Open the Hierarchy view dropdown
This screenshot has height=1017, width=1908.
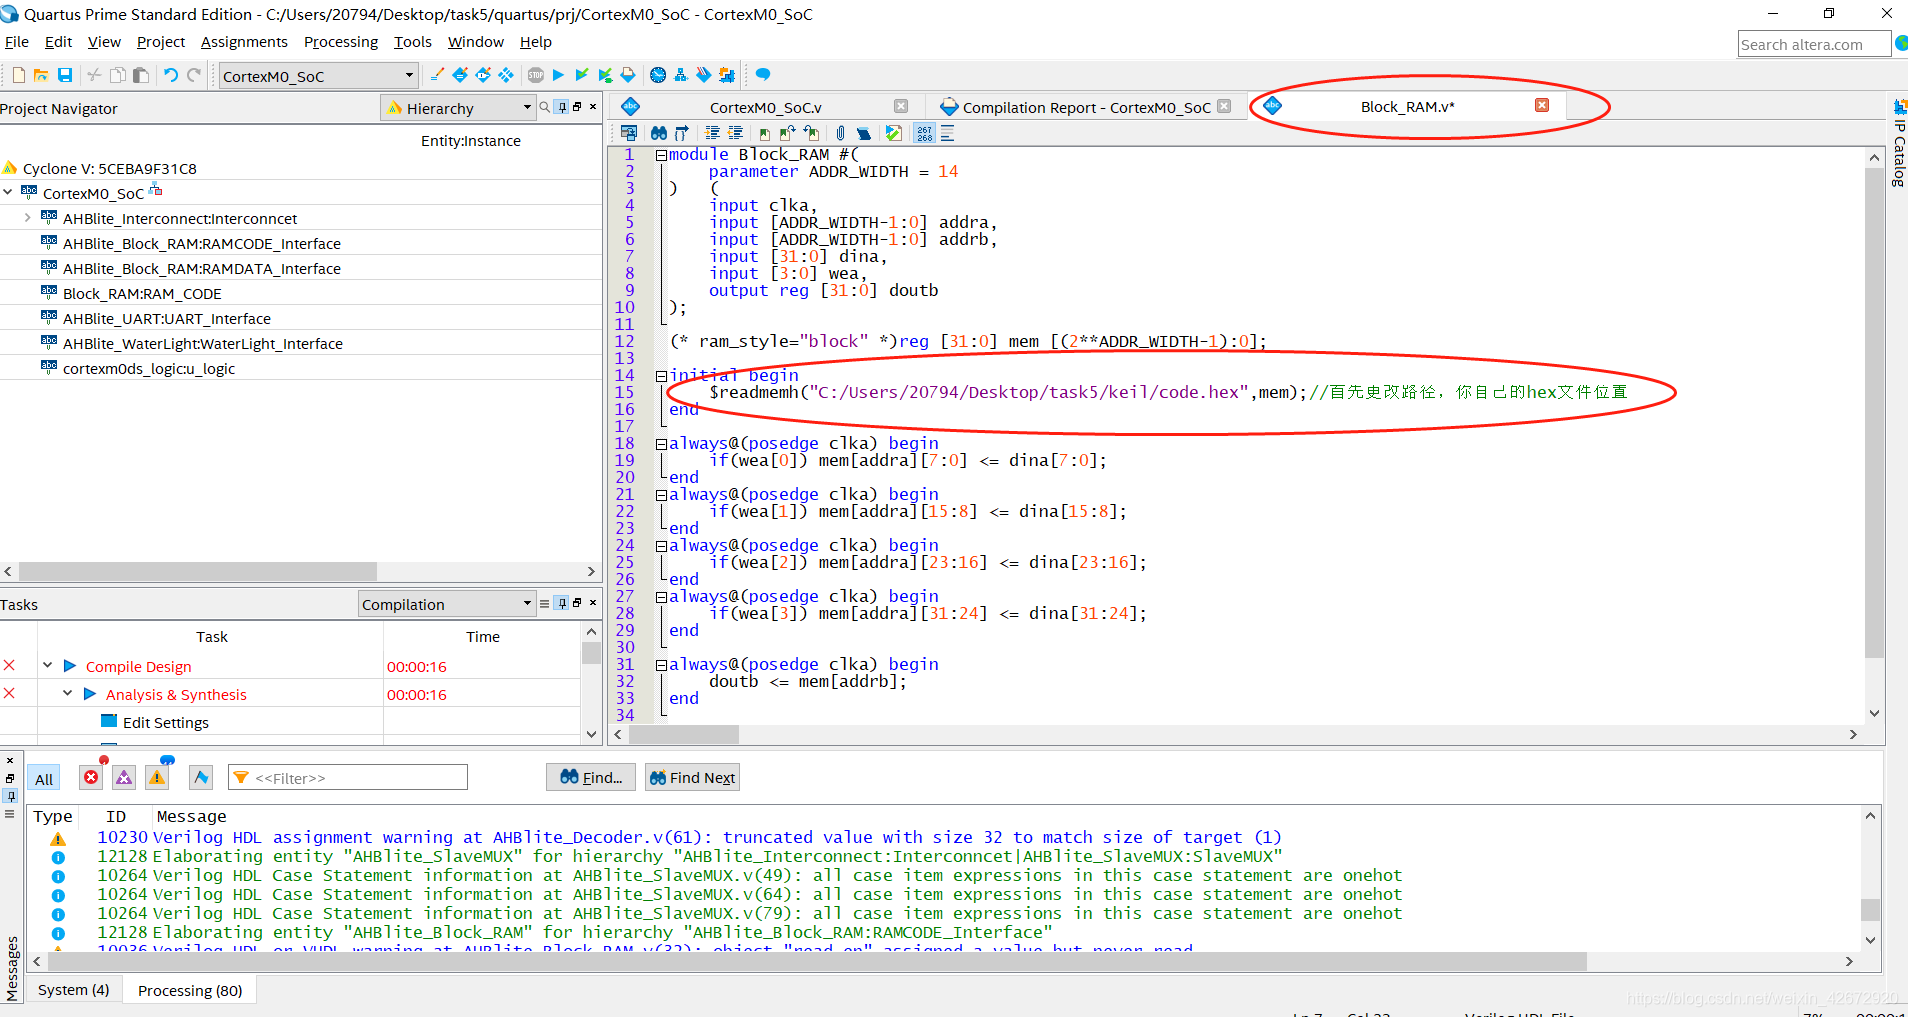tap(458, 108)
